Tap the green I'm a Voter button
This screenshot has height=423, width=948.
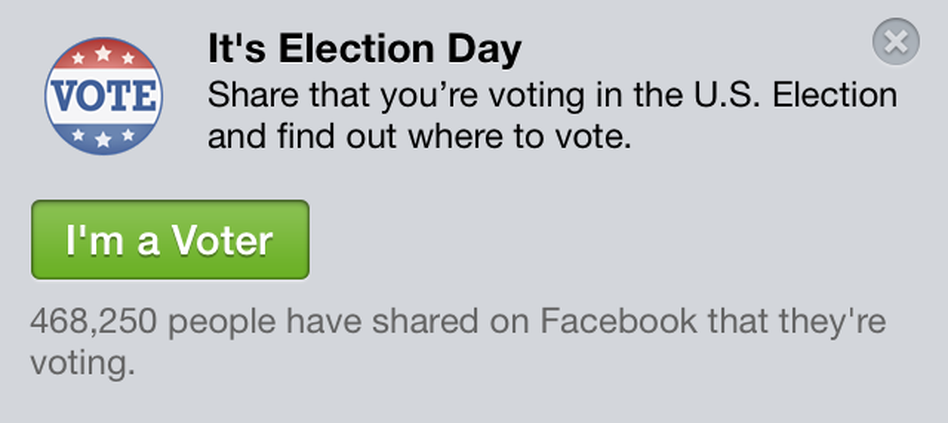click(170, 240)
